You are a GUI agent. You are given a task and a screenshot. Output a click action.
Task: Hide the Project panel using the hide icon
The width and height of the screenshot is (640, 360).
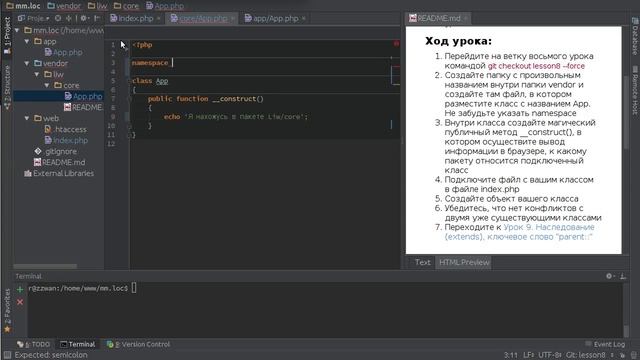[97, 18]
